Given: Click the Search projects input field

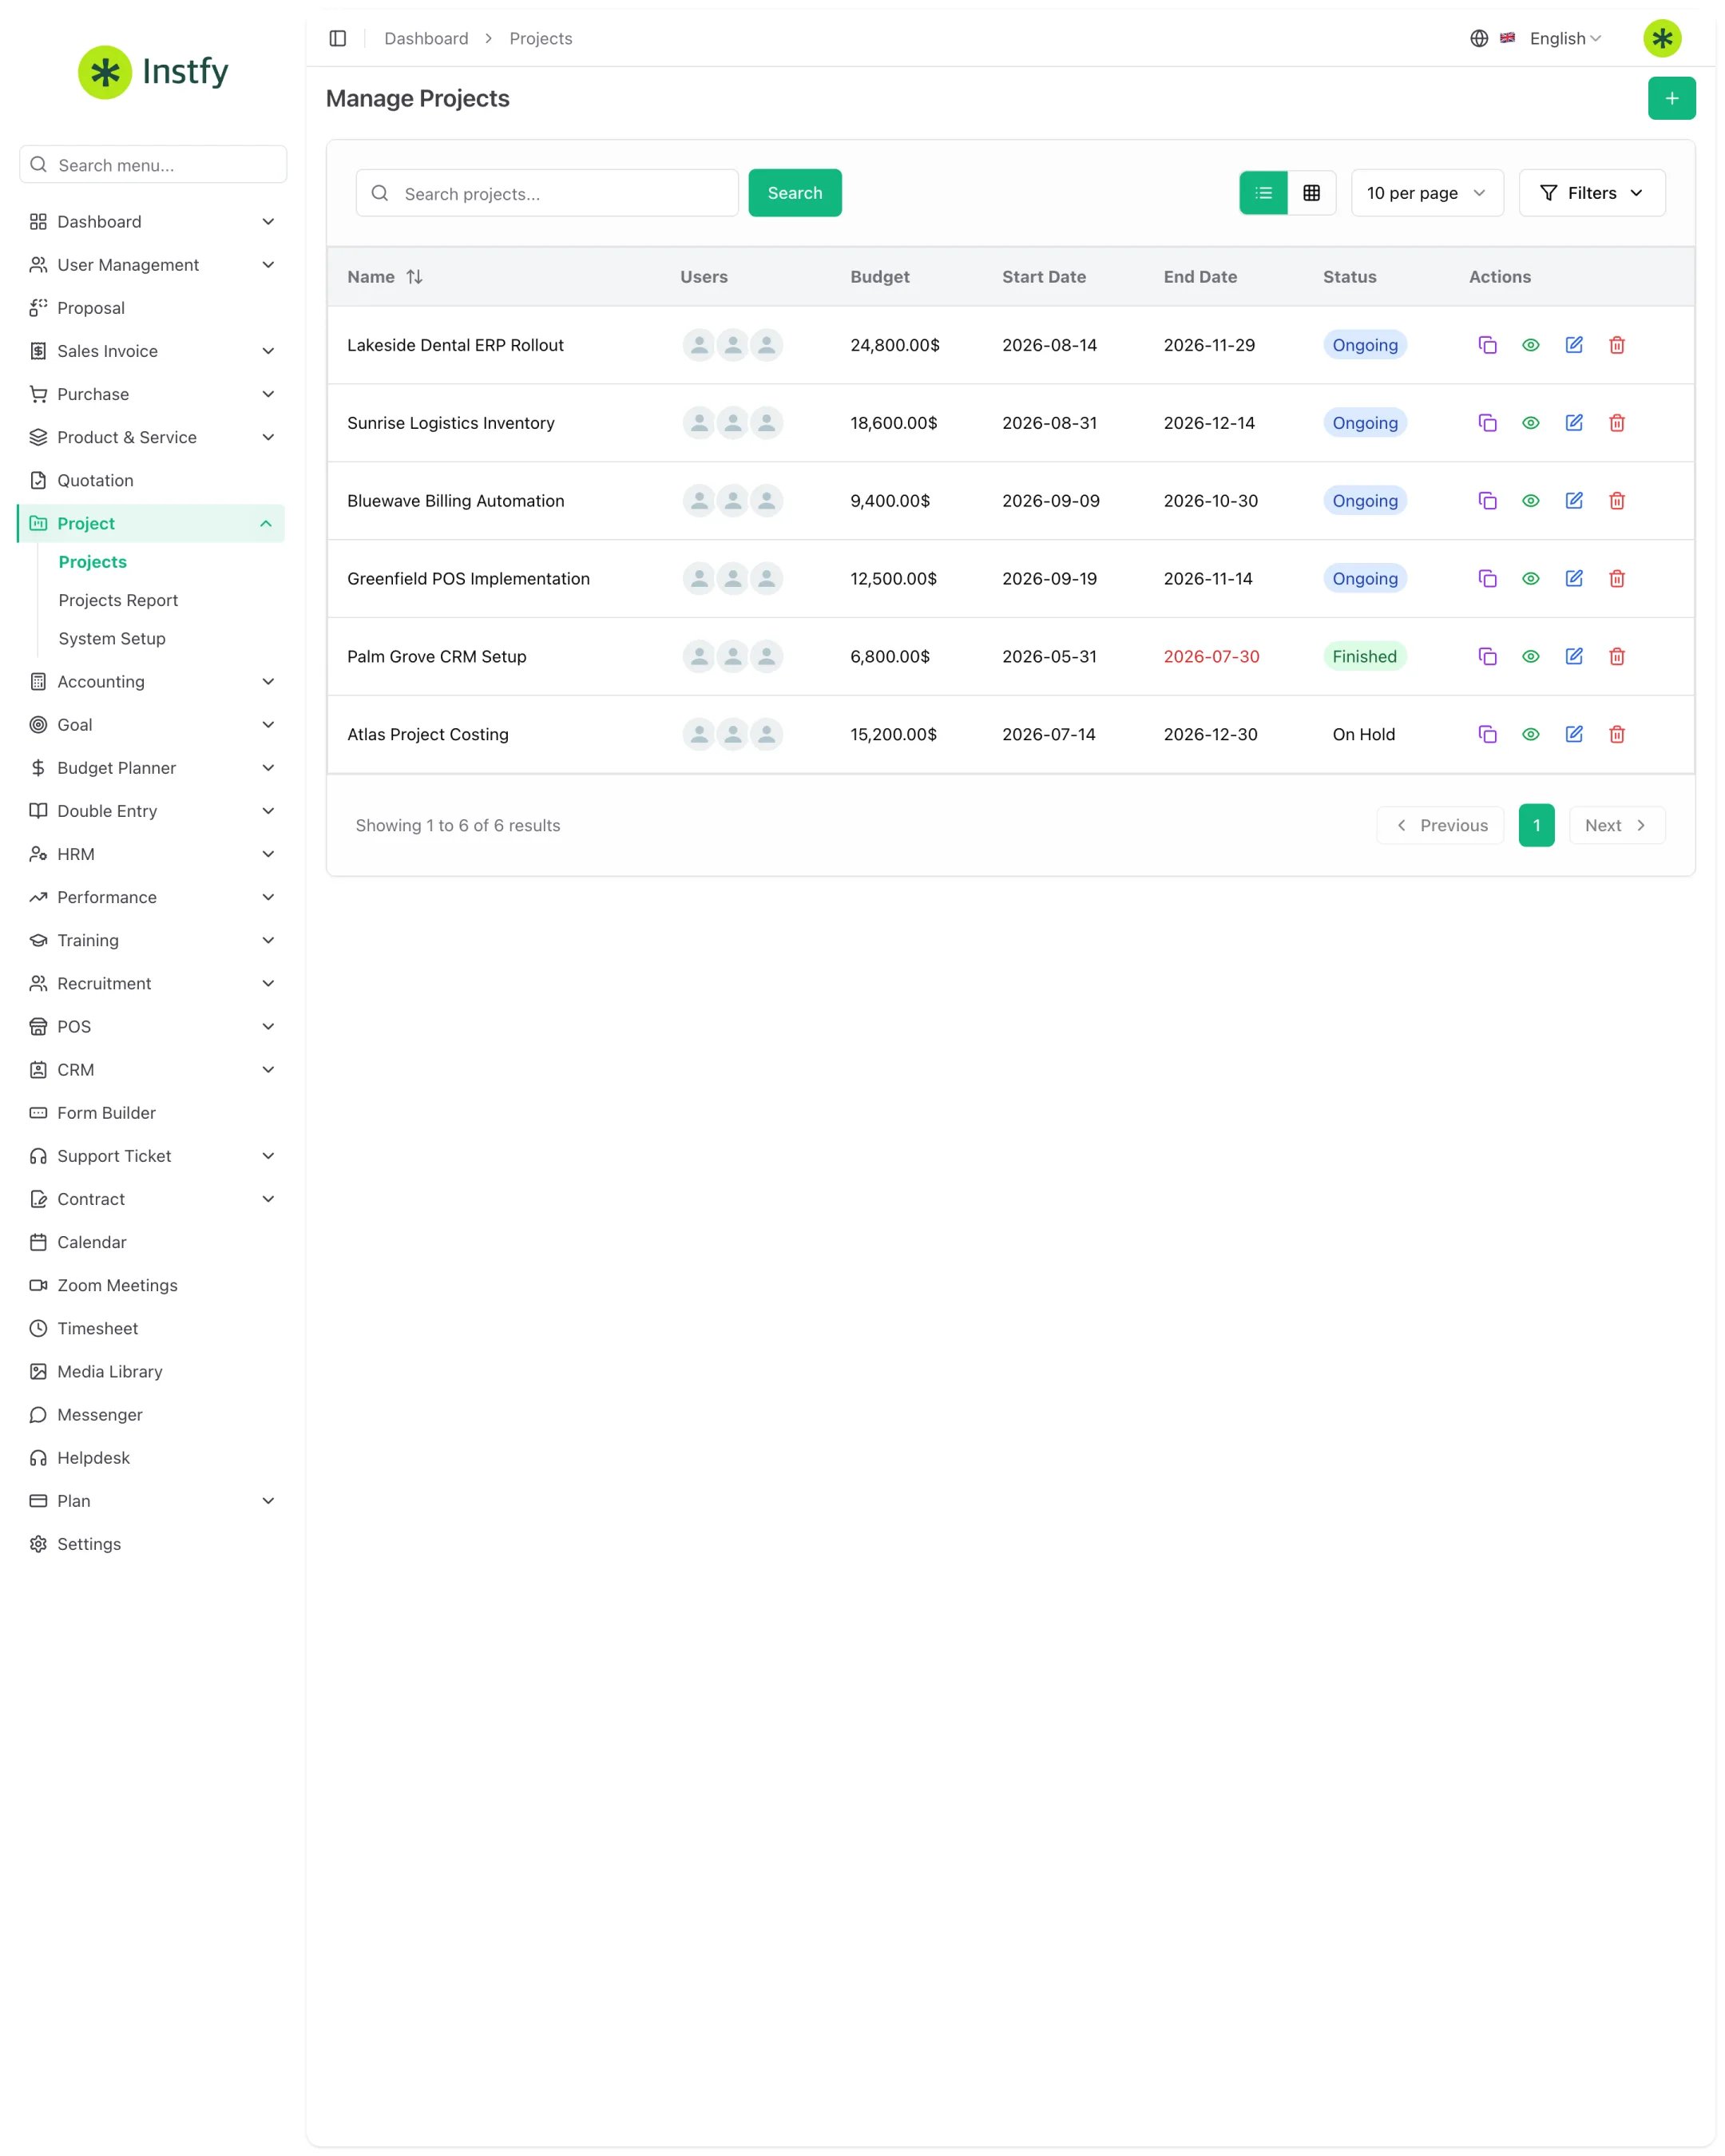Looking at the screenshot, I should coord(547,193).
